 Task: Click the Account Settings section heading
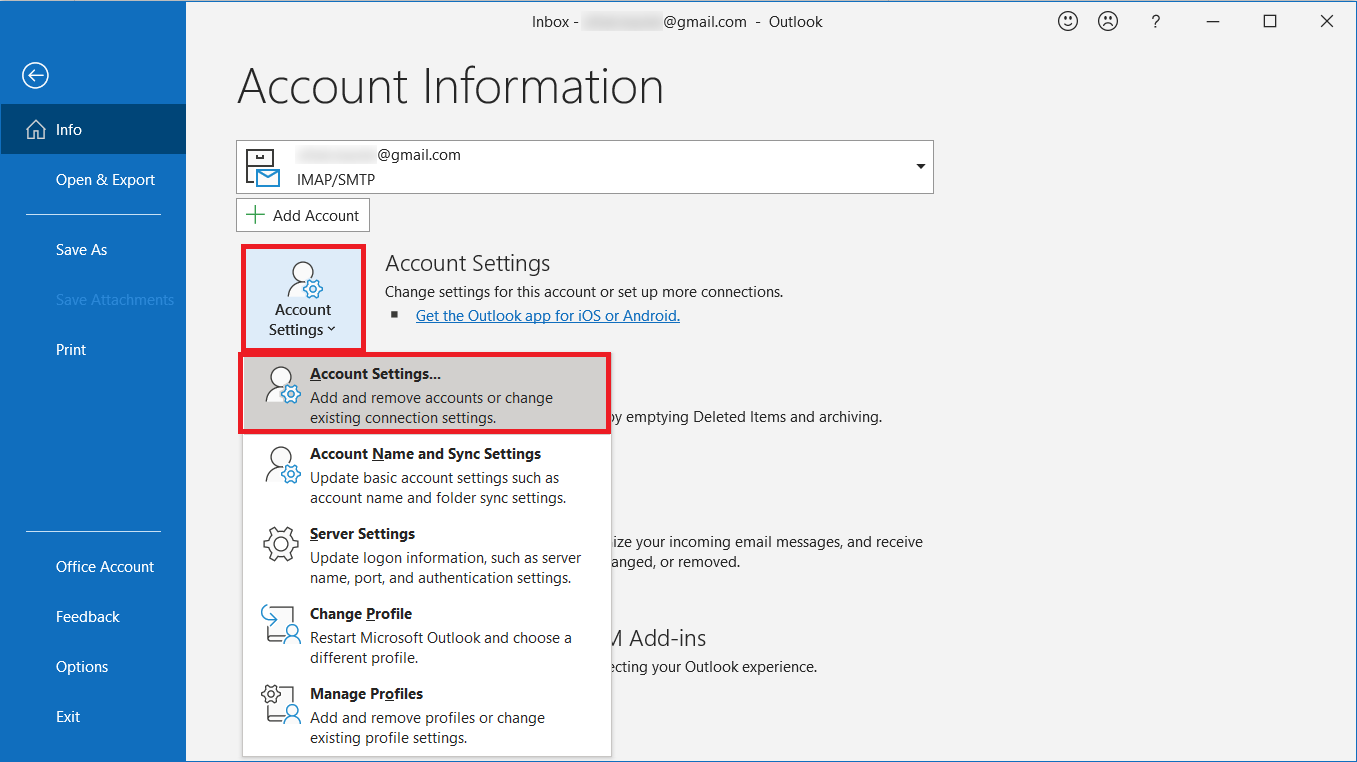[468, 264]
